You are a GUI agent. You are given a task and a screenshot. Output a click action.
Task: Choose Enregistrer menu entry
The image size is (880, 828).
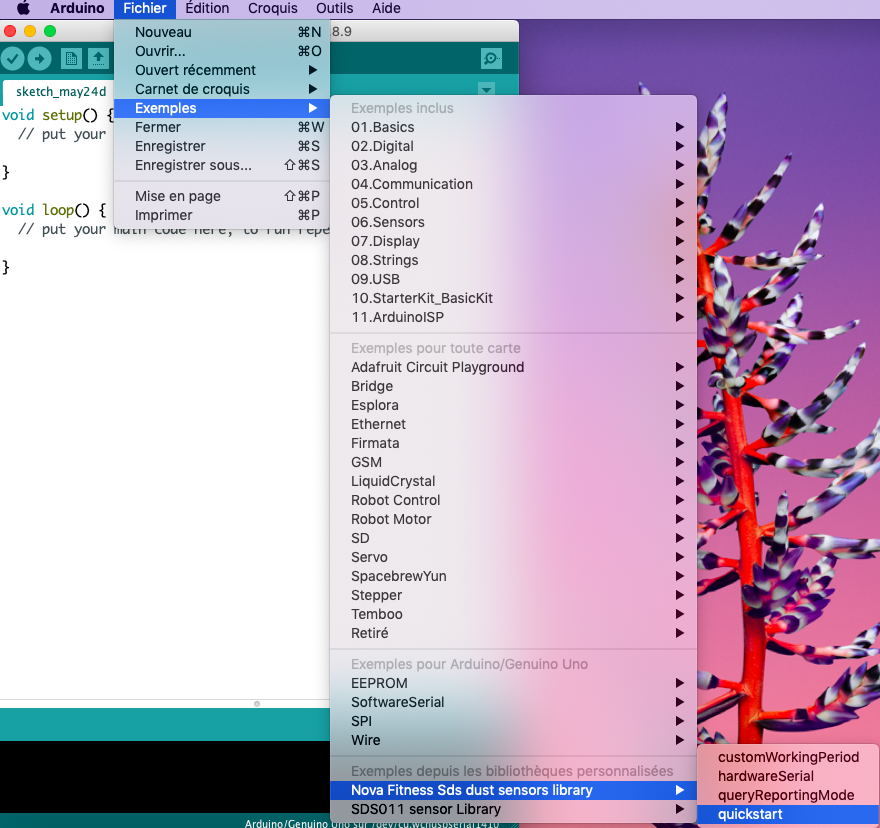coord(222,147)
